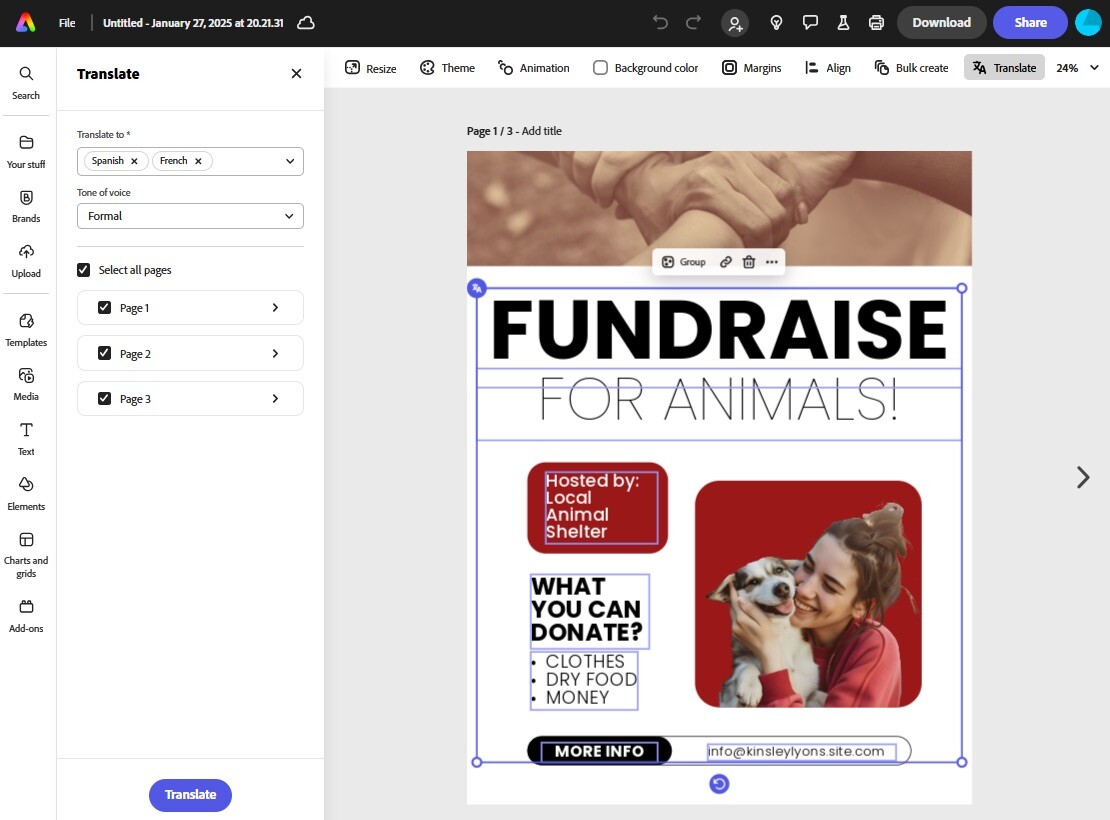Open the comments panel icon
The width and height of the screenshot is (1110, 820).
click(810, 22)
